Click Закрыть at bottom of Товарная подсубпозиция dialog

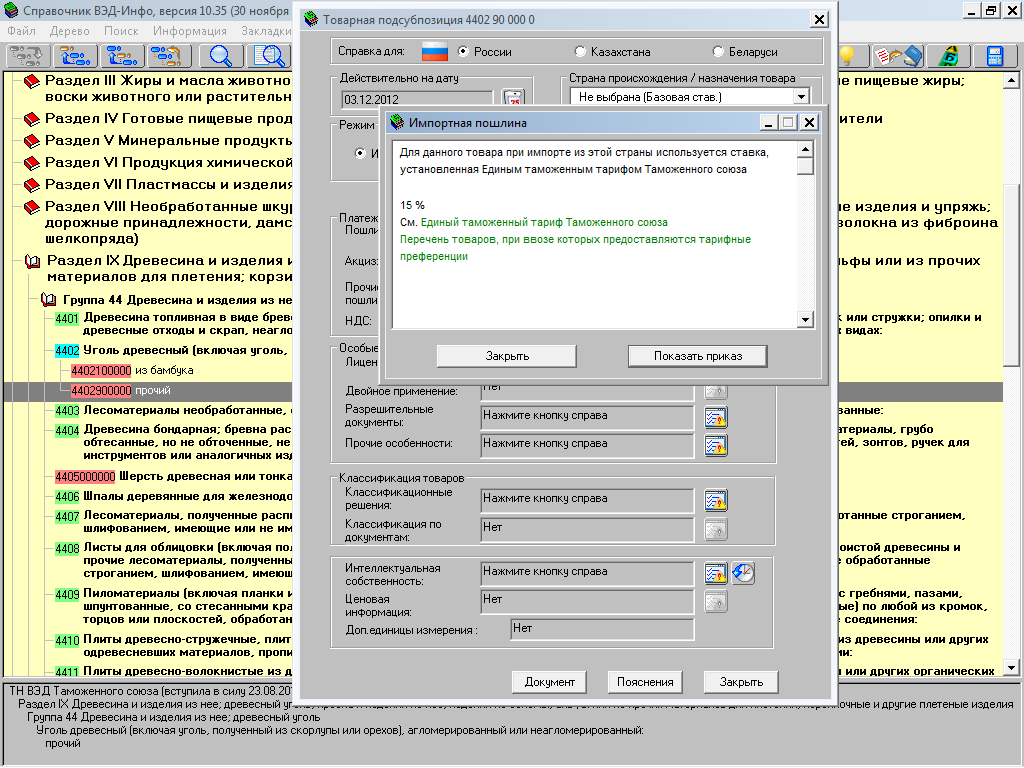pos(741,682)
